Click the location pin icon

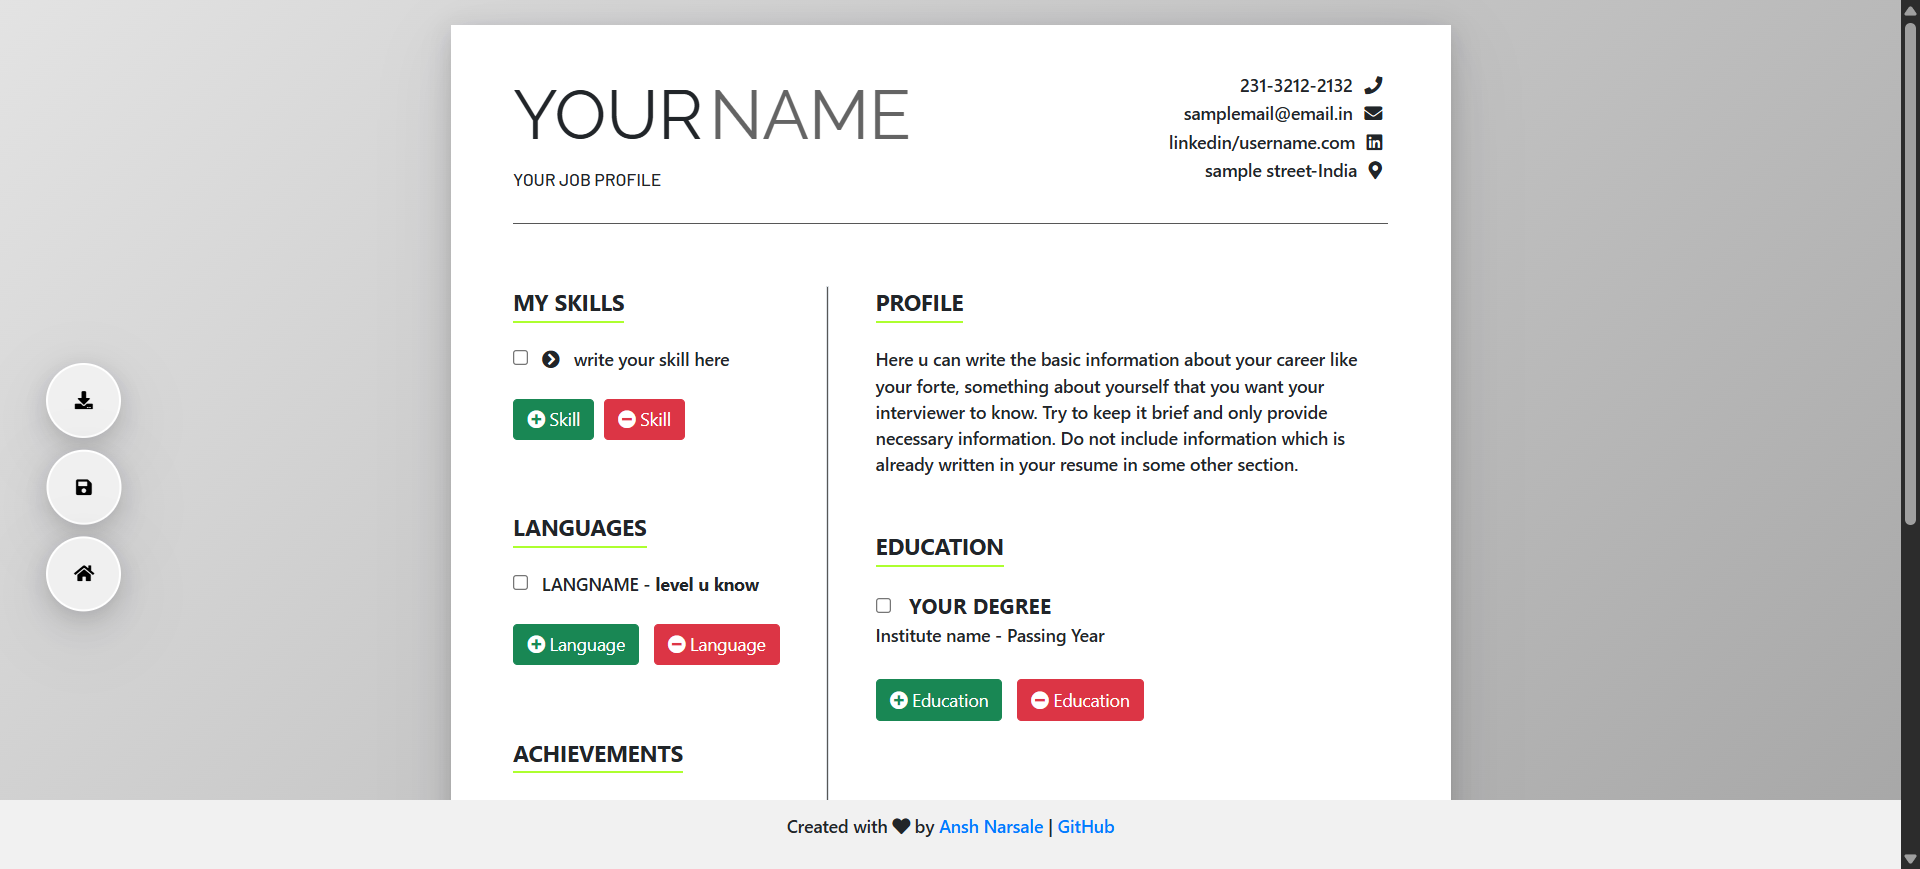click(x=1375, y=171)
